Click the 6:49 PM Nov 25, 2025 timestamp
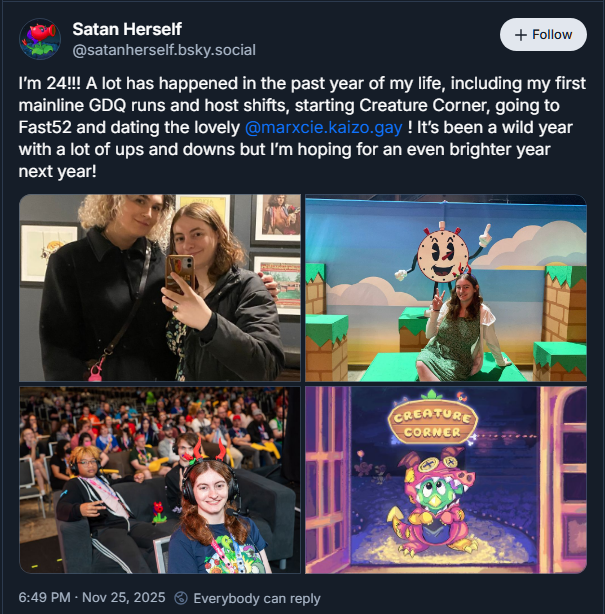 92,598
